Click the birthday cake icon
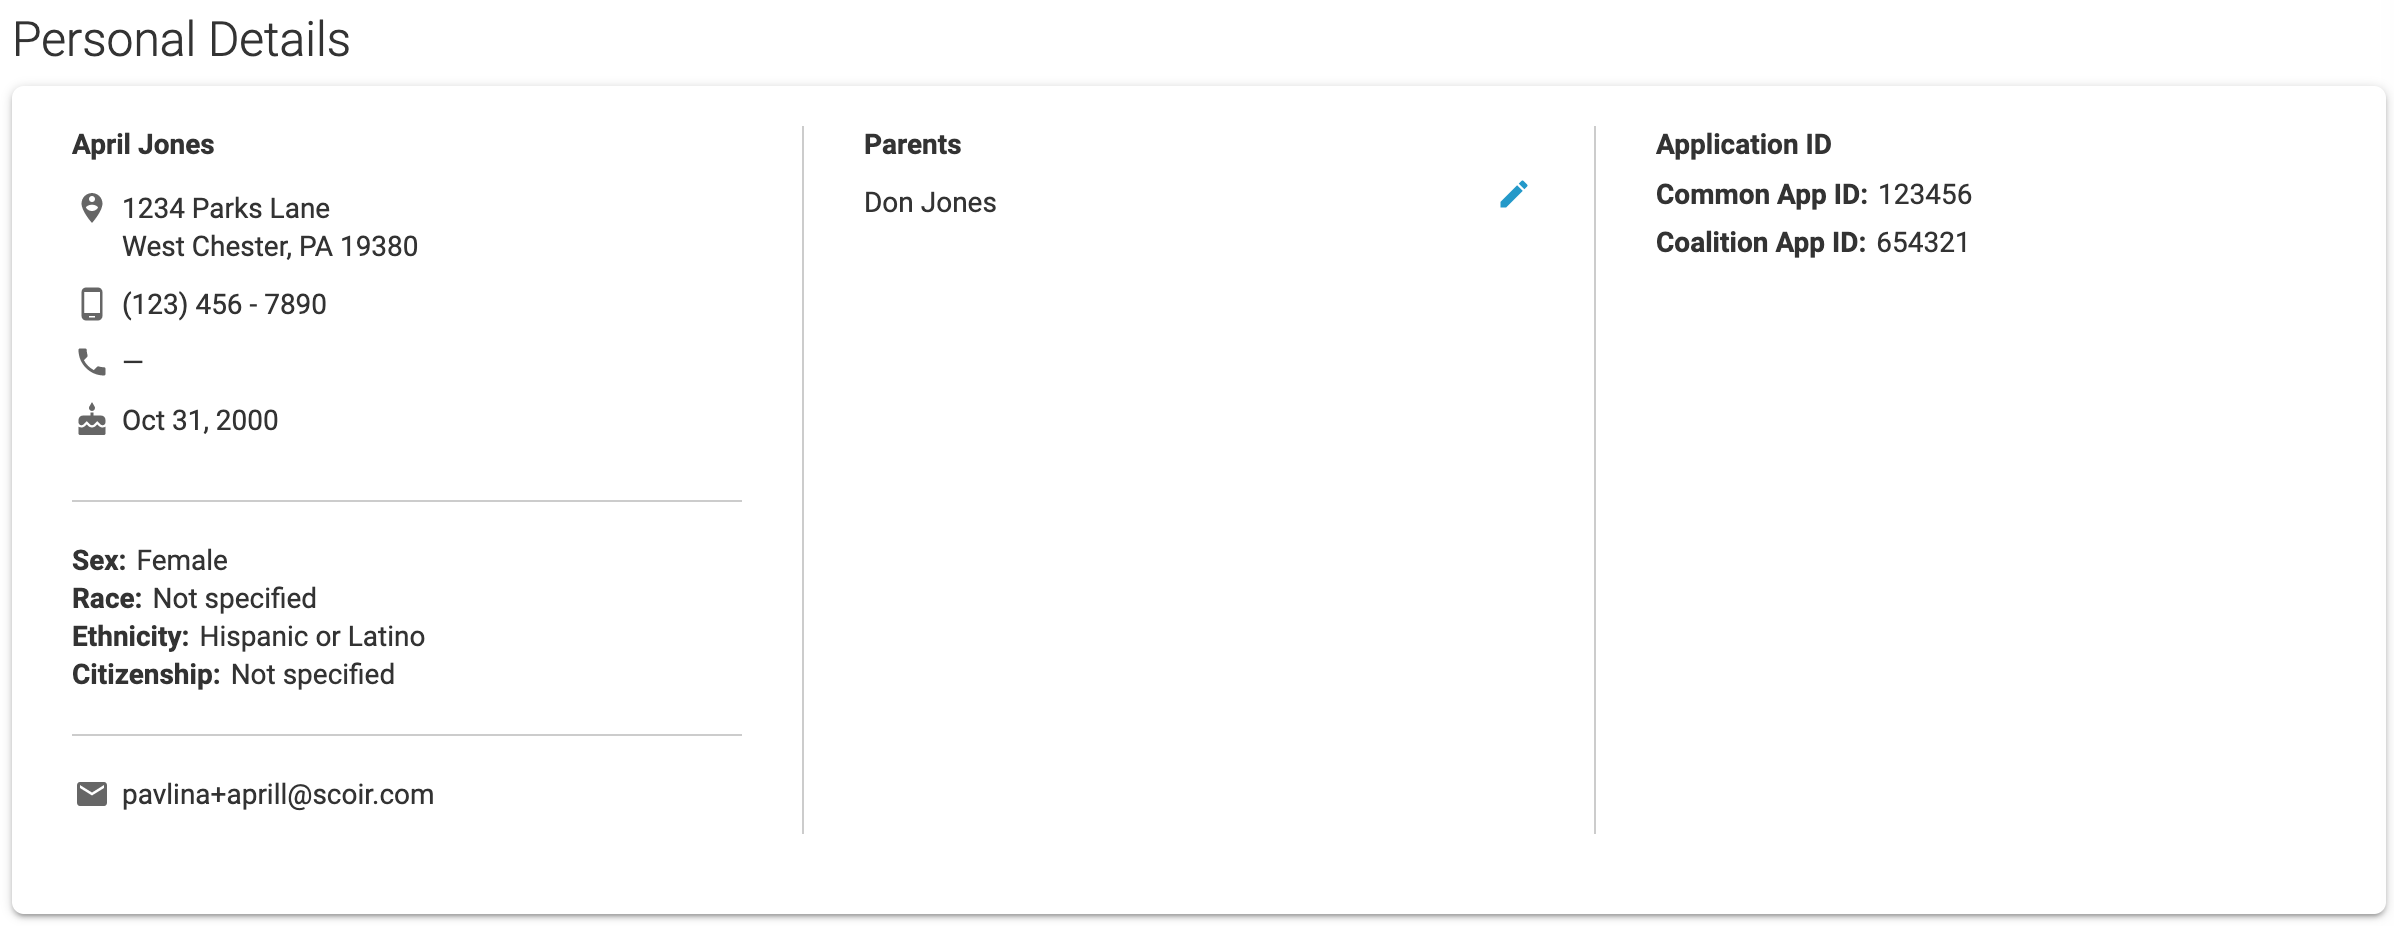 click(x=91, y=420)
